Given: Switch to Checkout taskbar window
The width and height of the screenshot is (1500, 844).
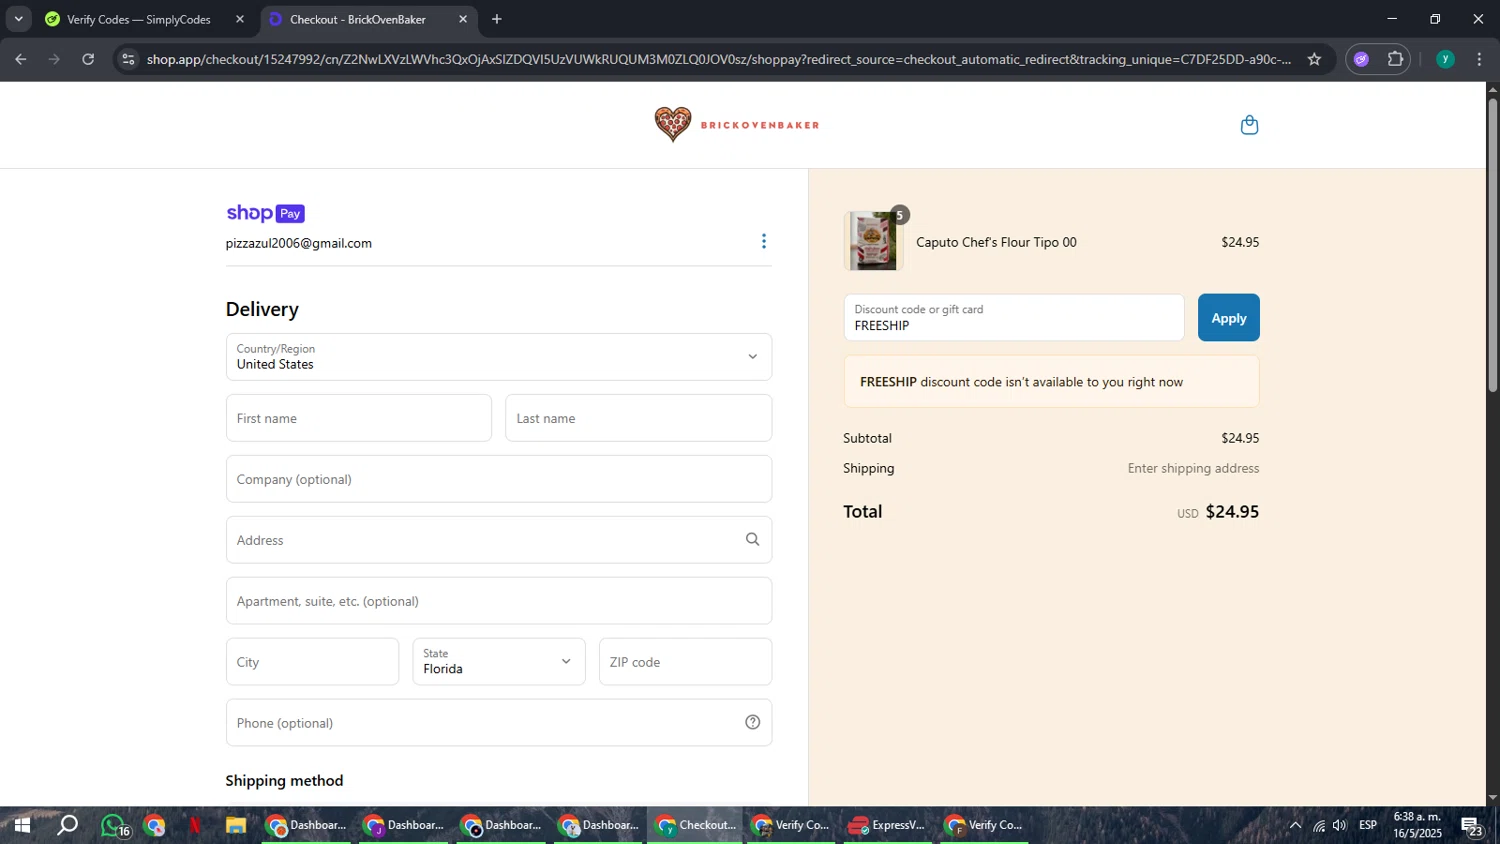Looking at the screenshot, I should [695, 826].
